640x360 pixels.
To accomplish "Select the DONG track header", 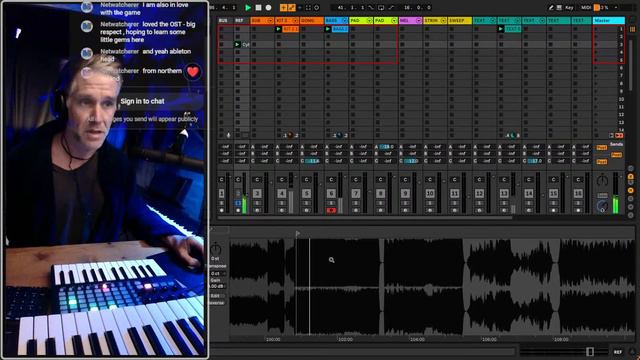I will point(311,20).
